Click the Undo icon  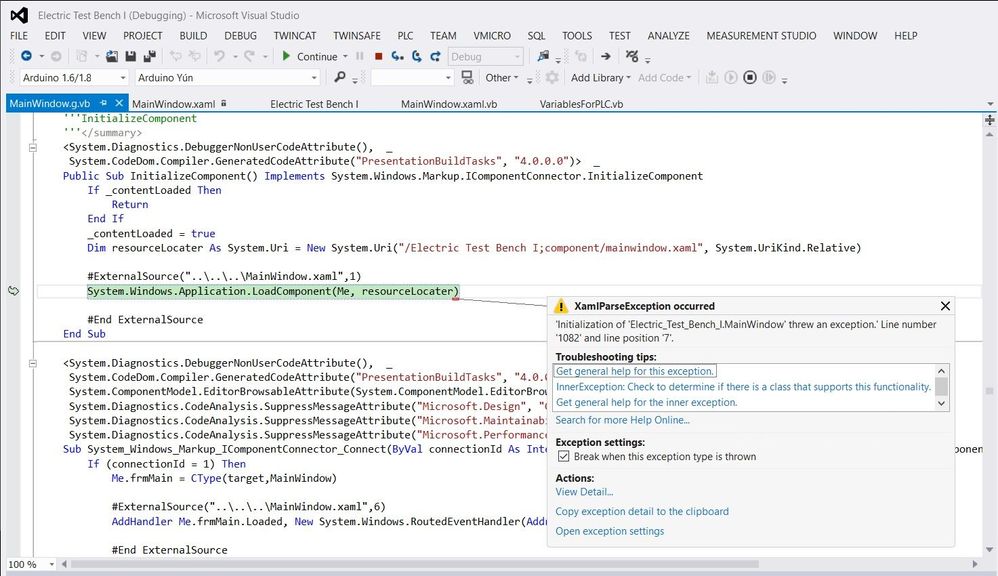(x=219, y=56)
